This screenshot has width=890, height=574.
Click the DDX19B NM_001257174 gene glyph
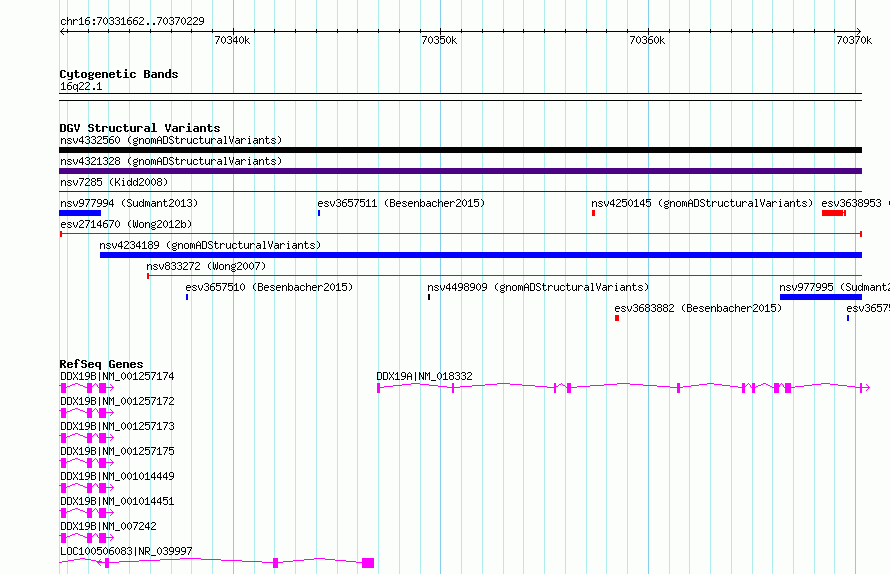[x=87, y=388]
